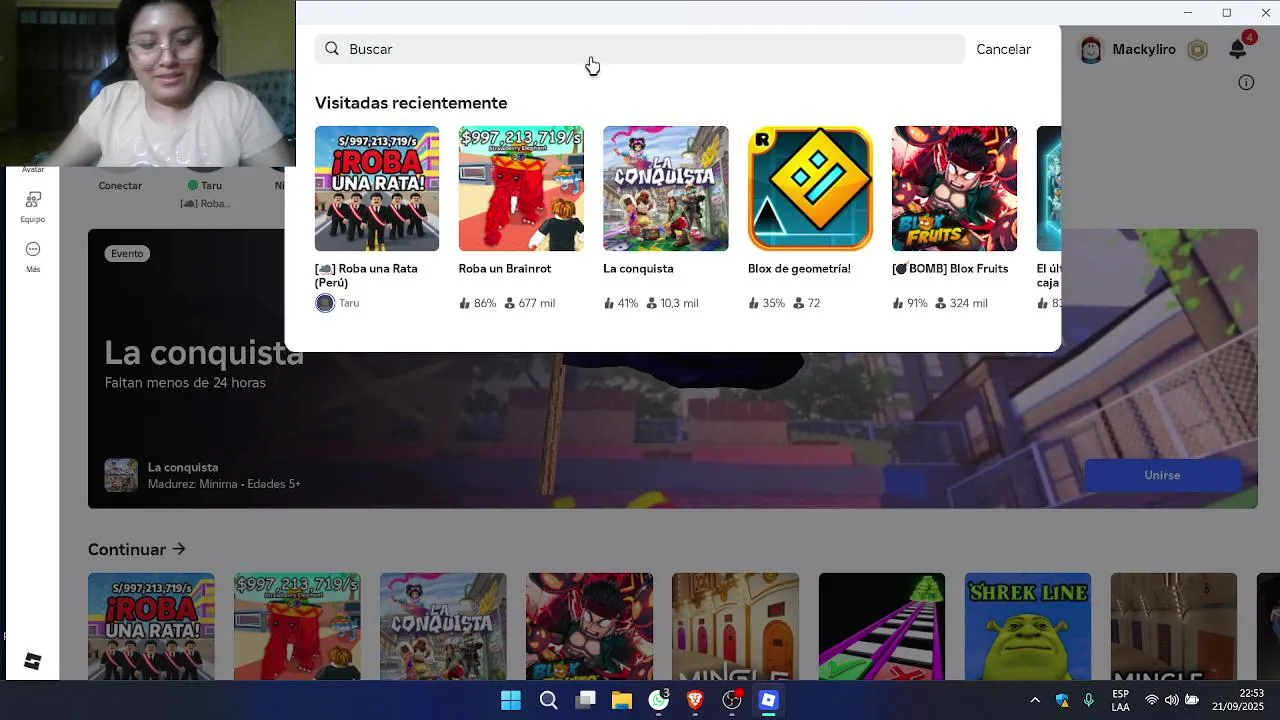Open Roba una Rata recent thumbnail
Screen dimensions: 1280x720
[x=377, y=188]
